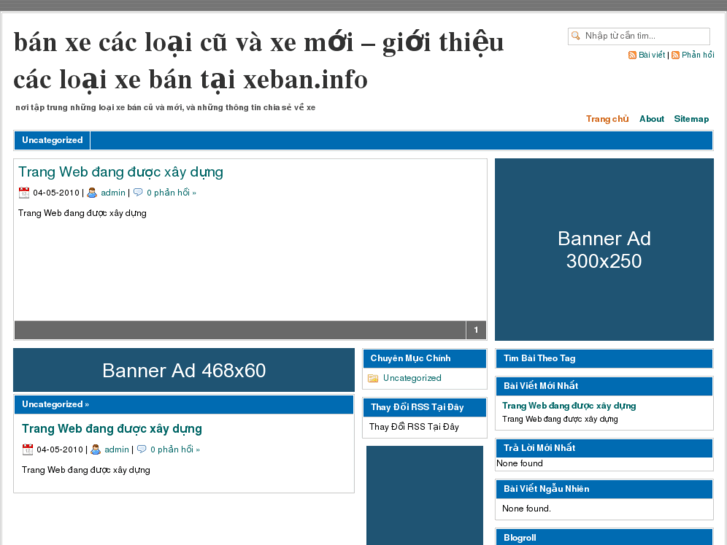Click the 'Thay Đổi RSS Tại Đây' body text
The width and height of the screenshot is (727, 545).
tap(414, 427)
